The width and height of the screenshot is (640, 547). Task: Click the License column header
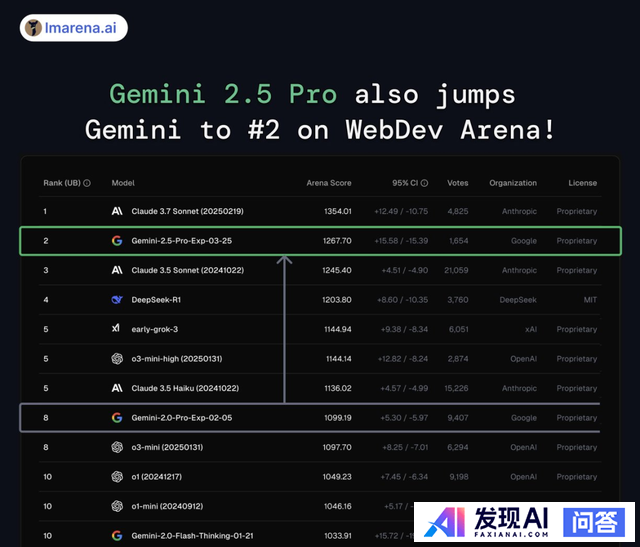(x=582, y=183)
